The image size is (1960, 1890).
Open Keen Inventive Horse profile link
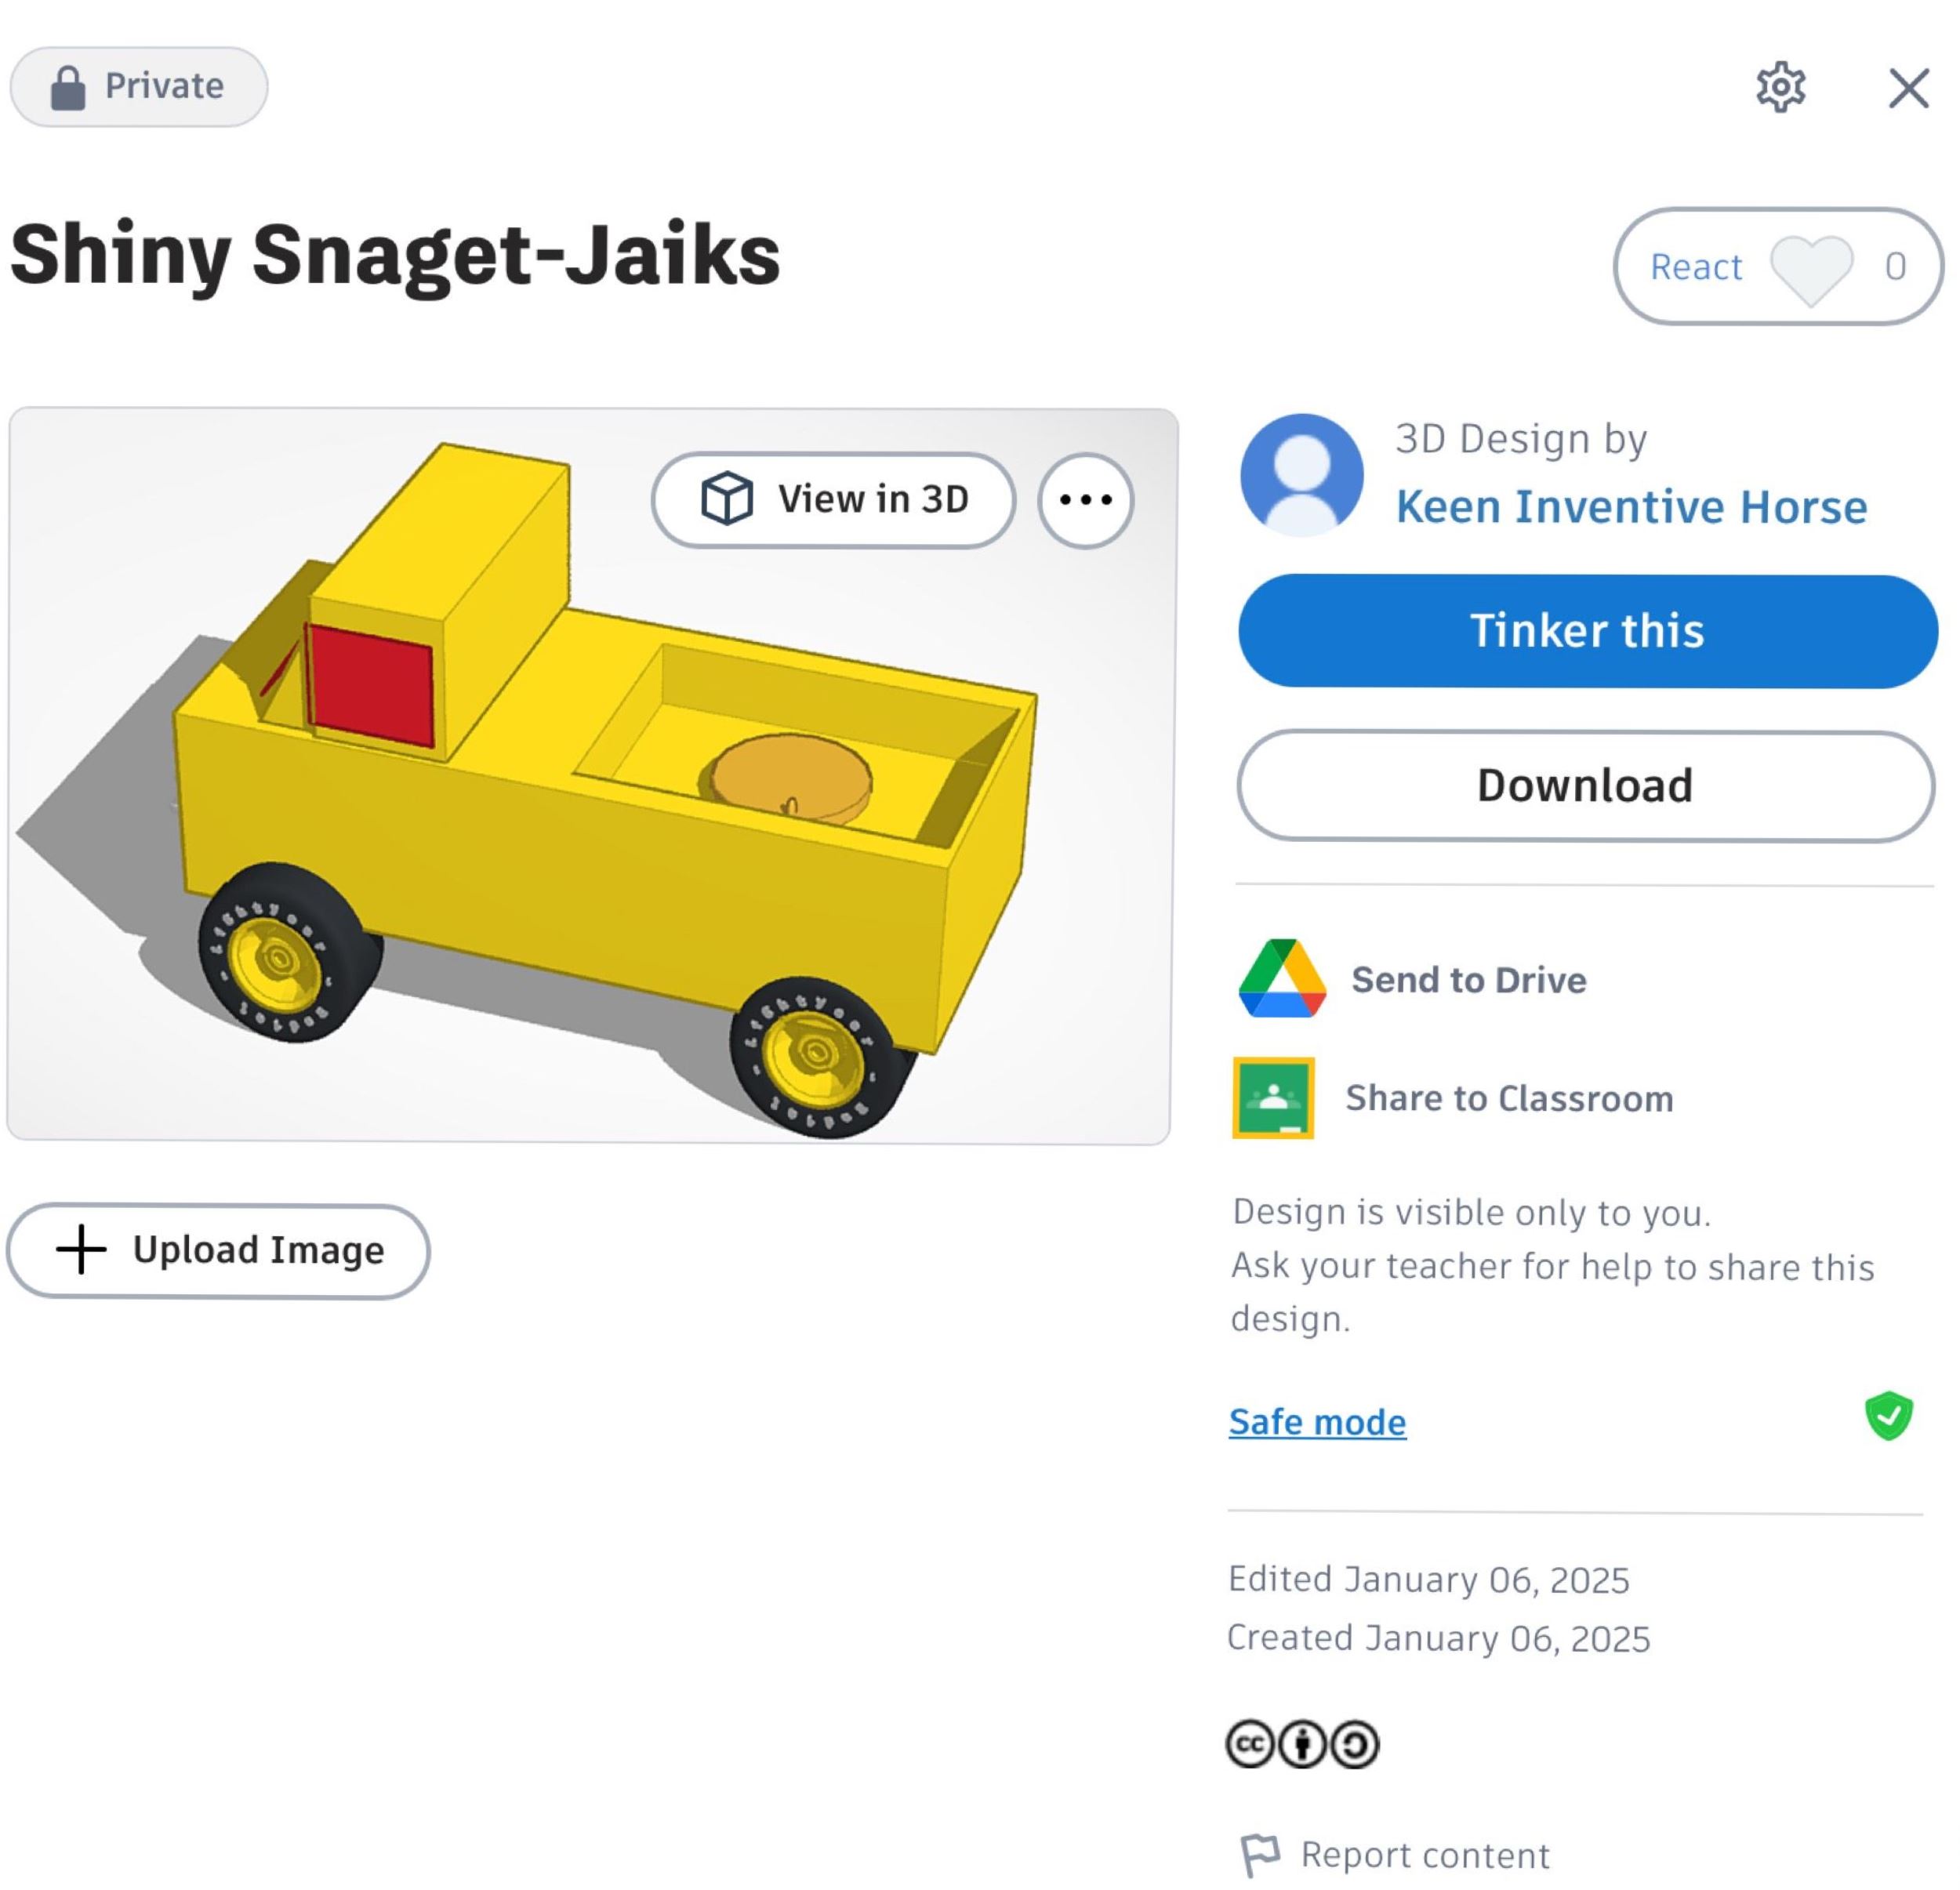(x=1631, y=507)
